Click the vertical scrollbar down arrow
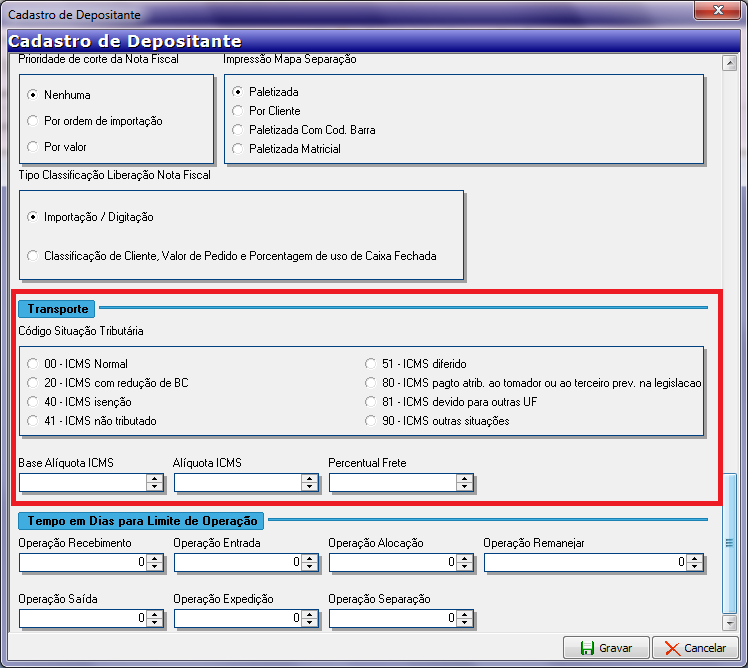Screen dimensions: 748x668 coord(729,622)
